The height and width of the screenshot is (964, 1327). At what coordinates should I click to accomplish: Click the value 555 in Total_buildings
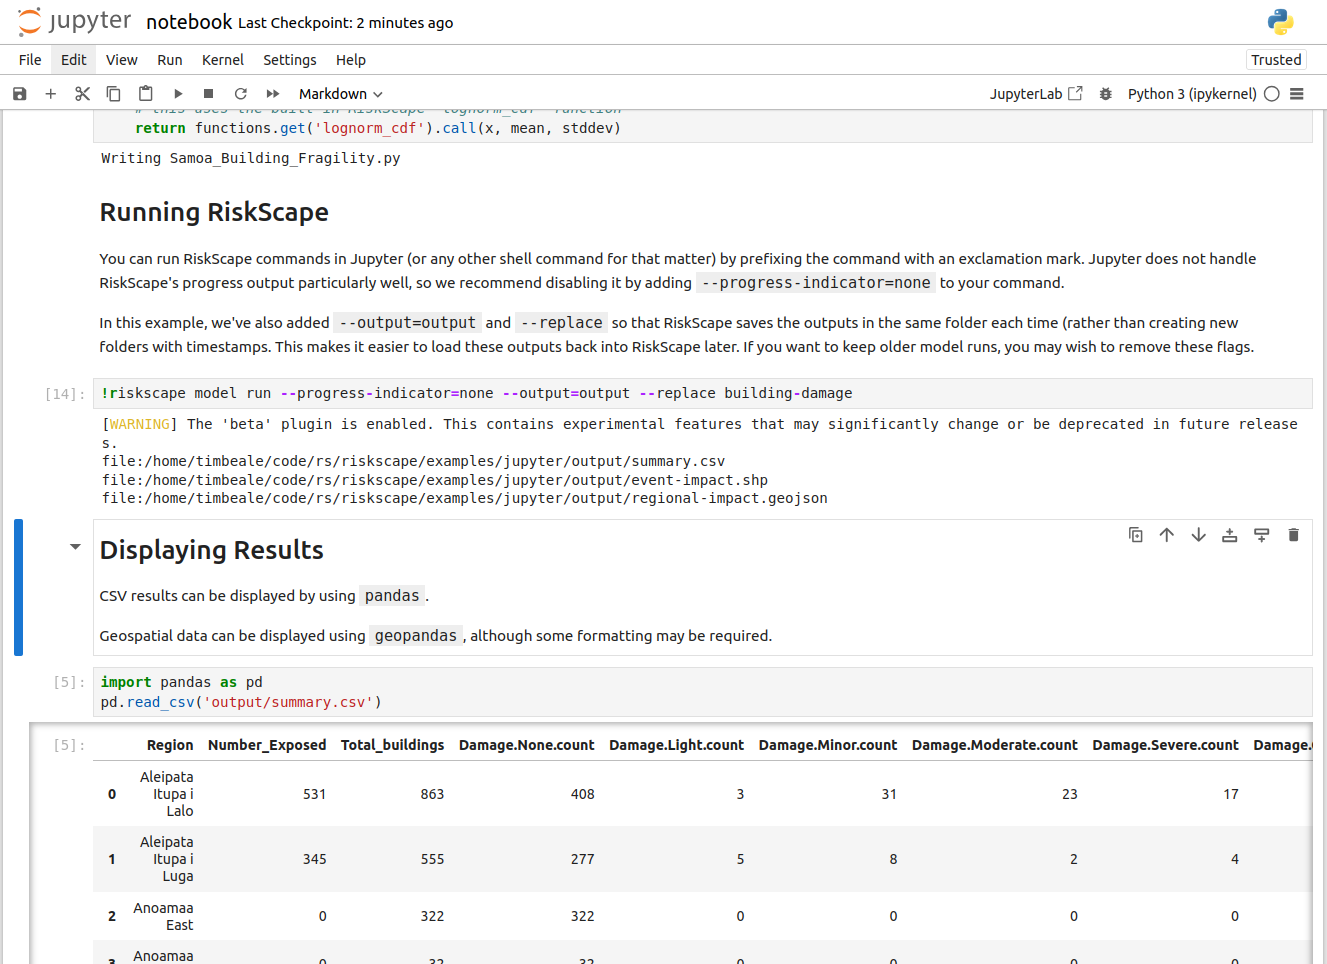pos(432,859)
